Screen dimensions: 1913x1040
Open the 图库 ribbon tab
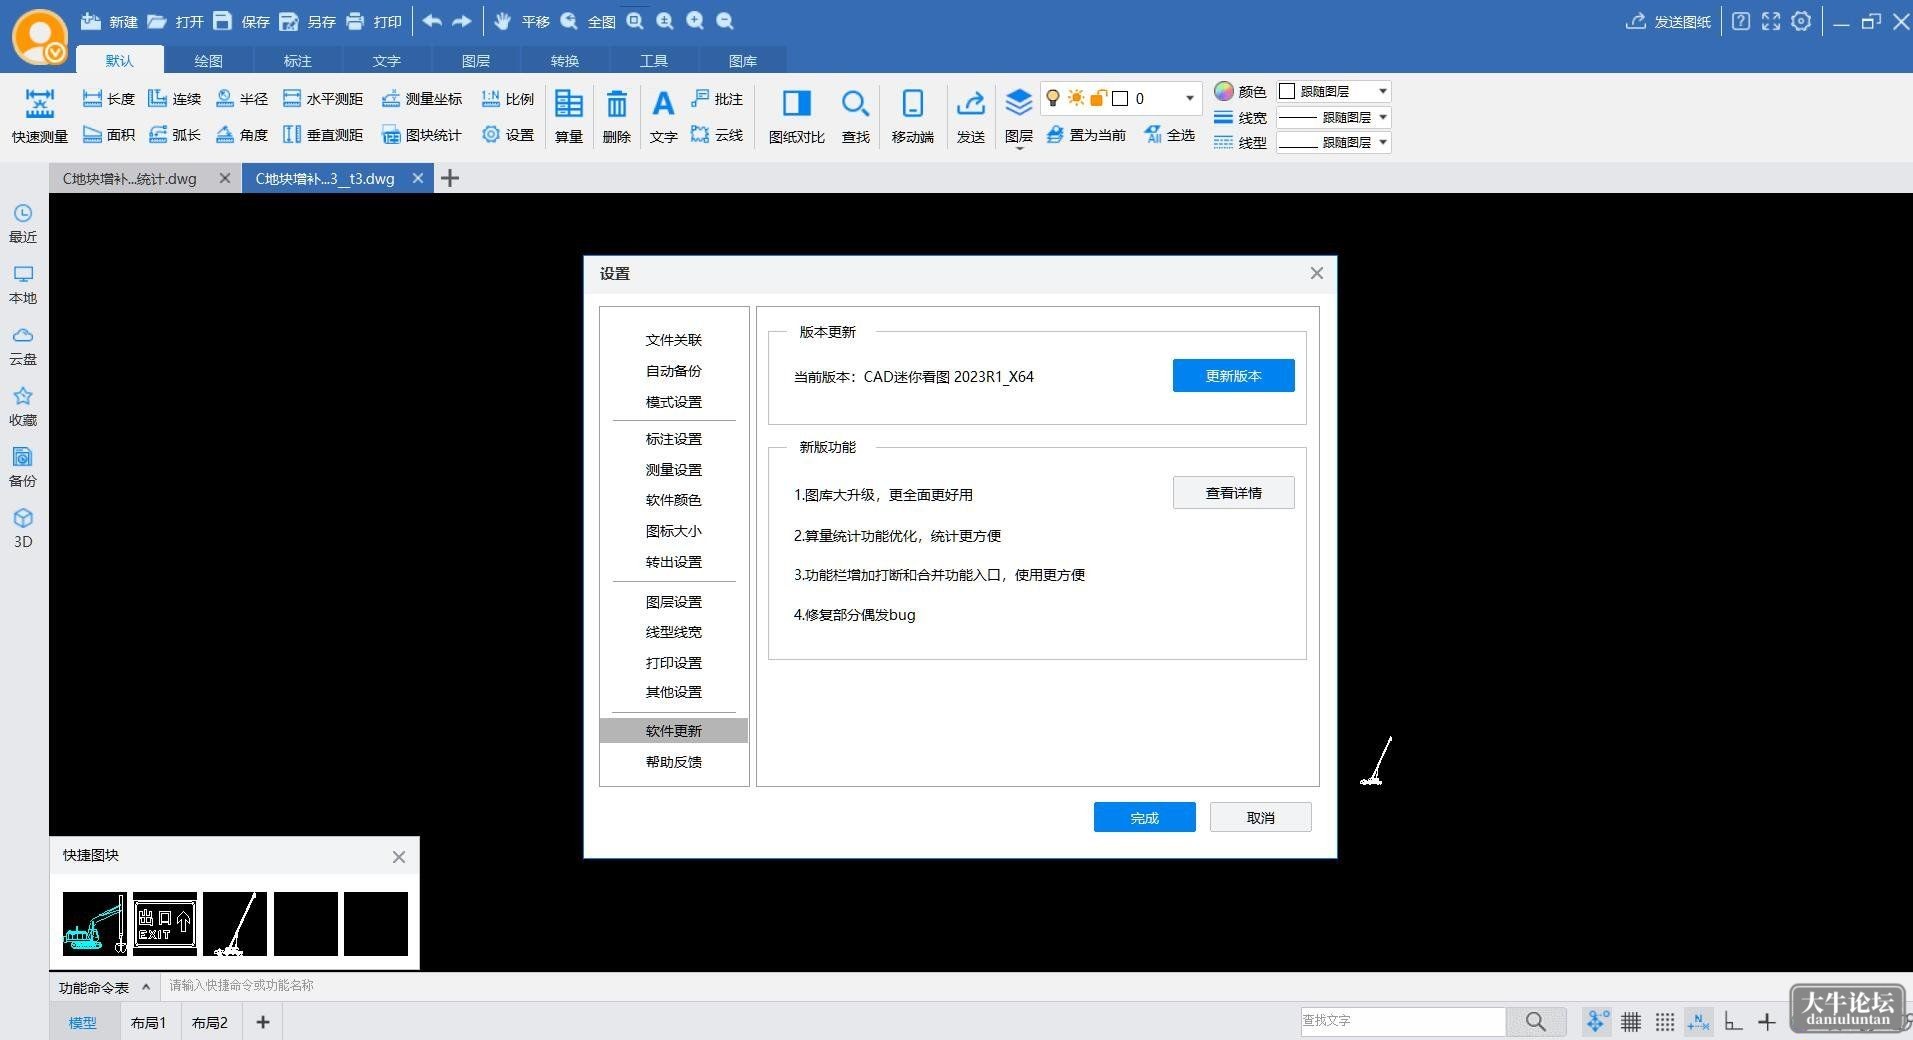(742, 61)
